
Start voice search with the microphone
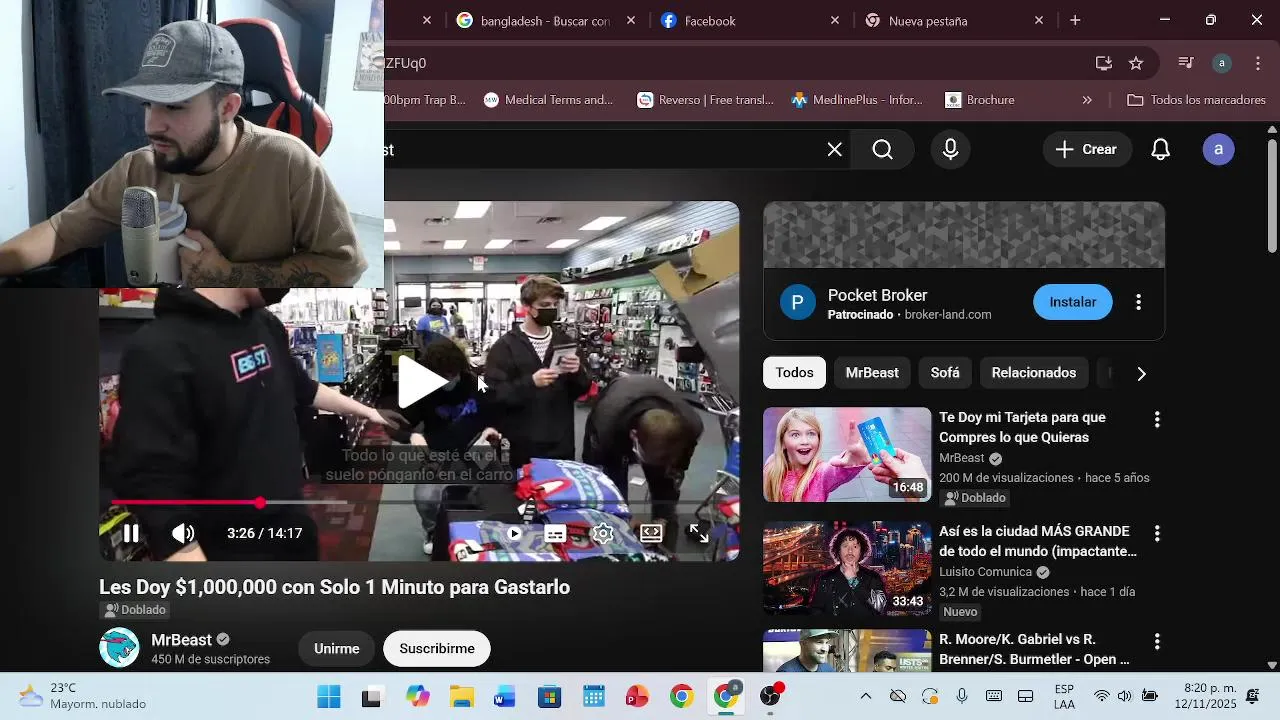tap(950, 149)
